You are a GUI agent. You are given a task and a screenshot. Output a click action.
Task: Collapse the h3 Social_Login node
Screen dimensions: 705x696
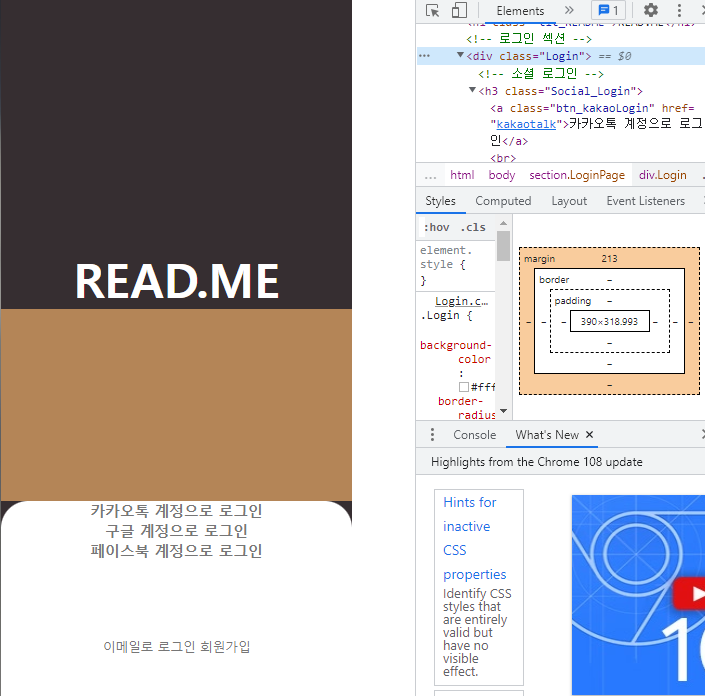472,90
